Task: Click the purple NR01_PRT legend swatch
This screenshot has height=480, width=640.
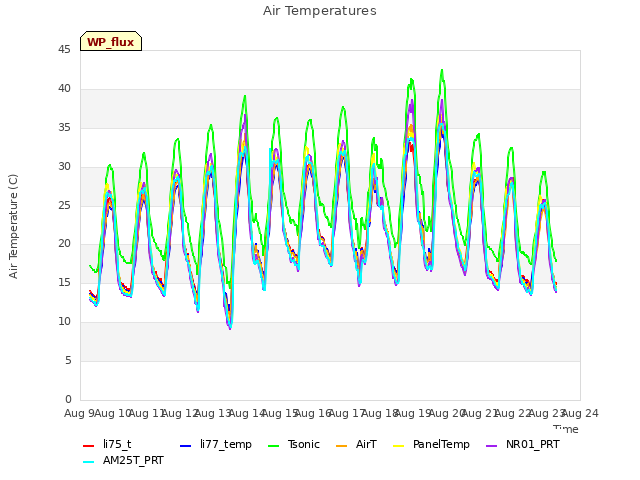Action: coord(492,446)
